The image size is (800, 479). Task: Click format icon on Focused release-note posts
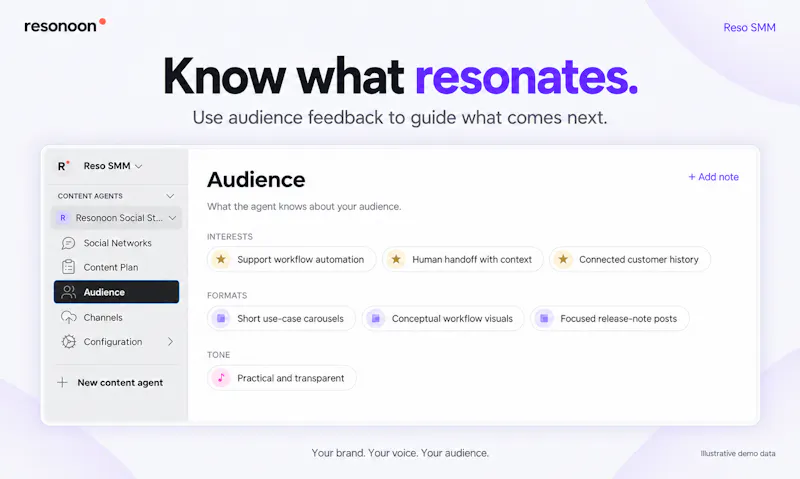[544, 318]
